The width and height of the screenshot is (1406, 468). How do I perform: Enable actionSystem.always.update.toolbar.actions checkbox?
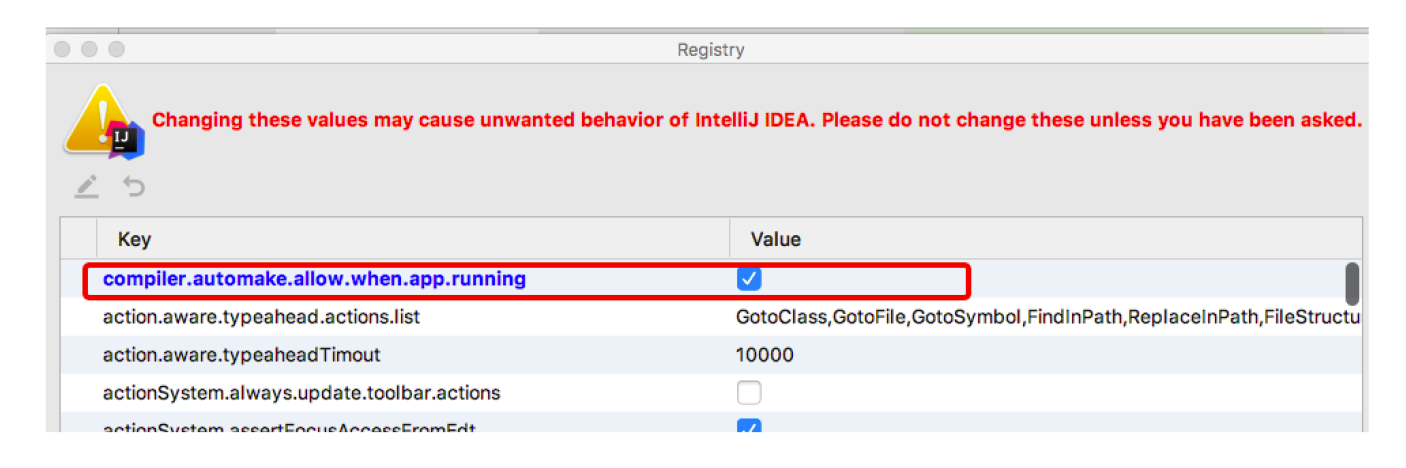pyautogui.click(x=749, y=392)
